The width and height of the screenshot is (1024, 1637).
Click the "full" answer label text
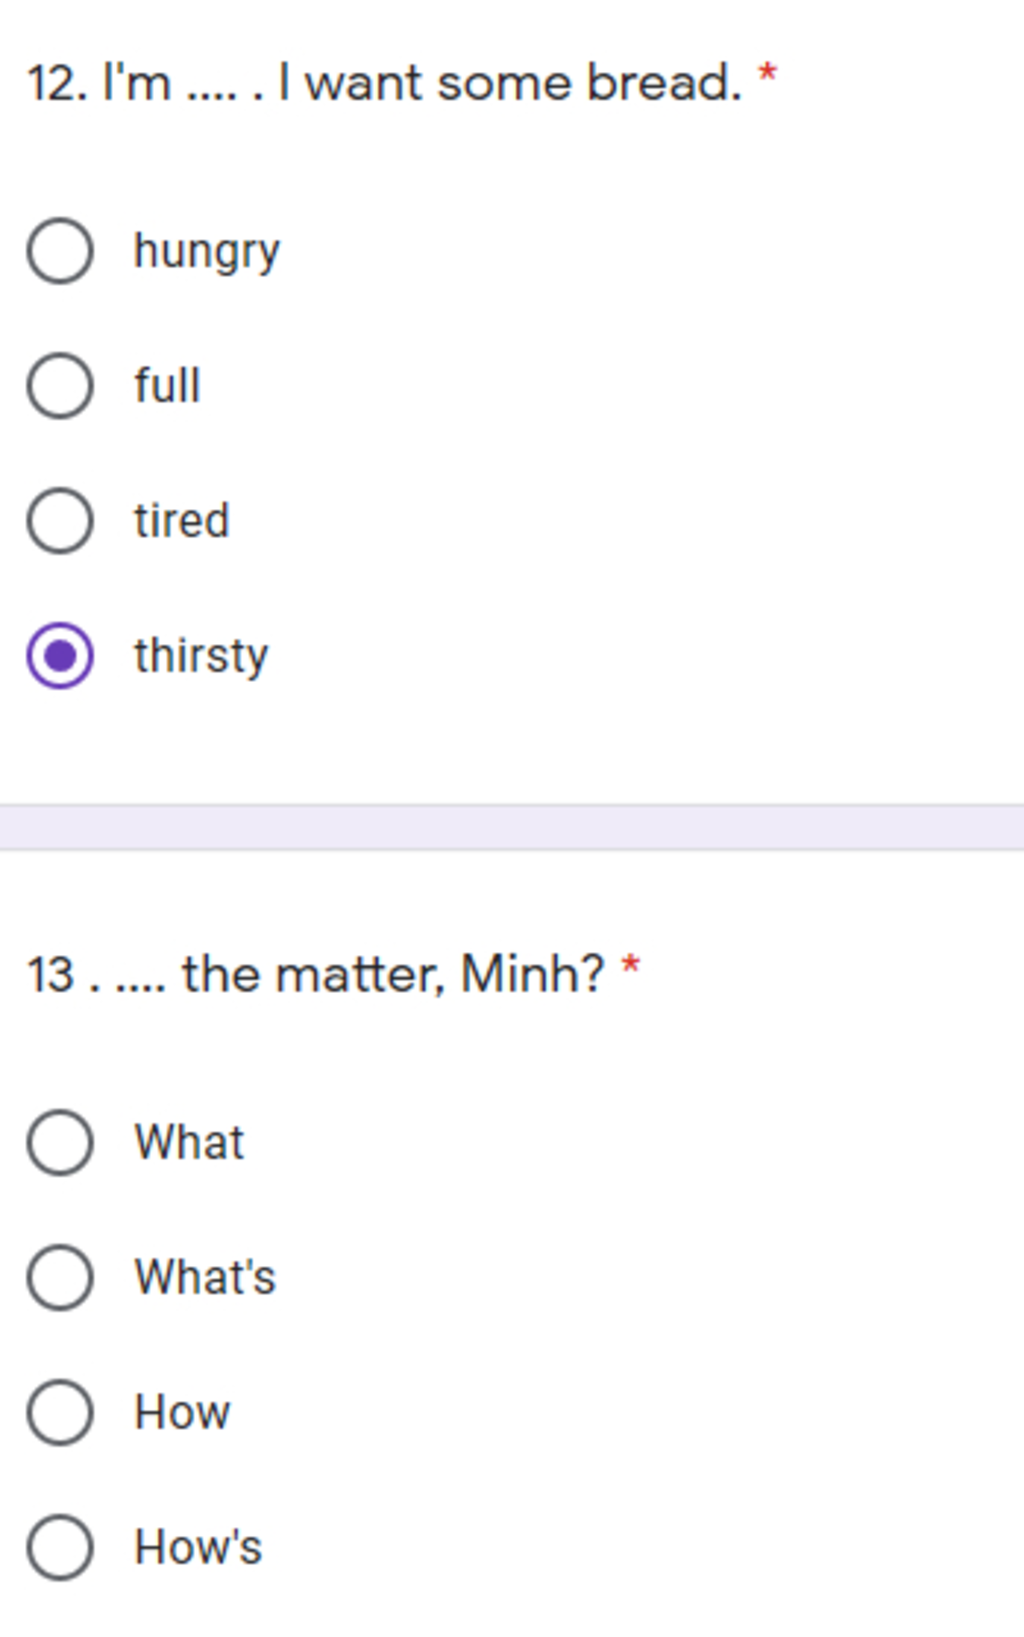tap(167, 385)
